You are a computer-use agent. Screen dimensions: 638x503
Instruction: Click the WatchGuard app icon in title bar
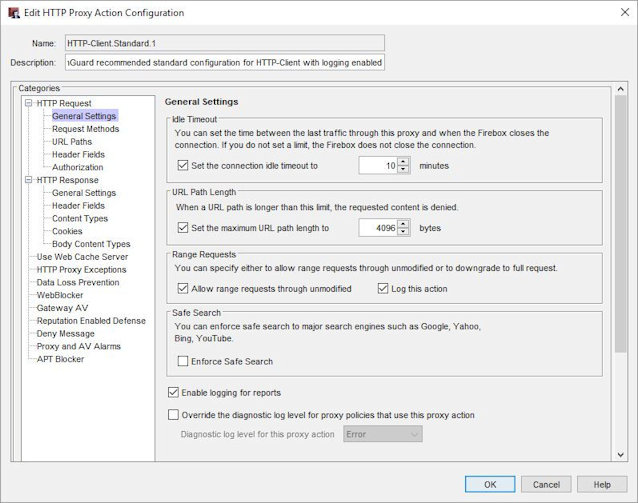pyautogui.click(x=13, y=13)
